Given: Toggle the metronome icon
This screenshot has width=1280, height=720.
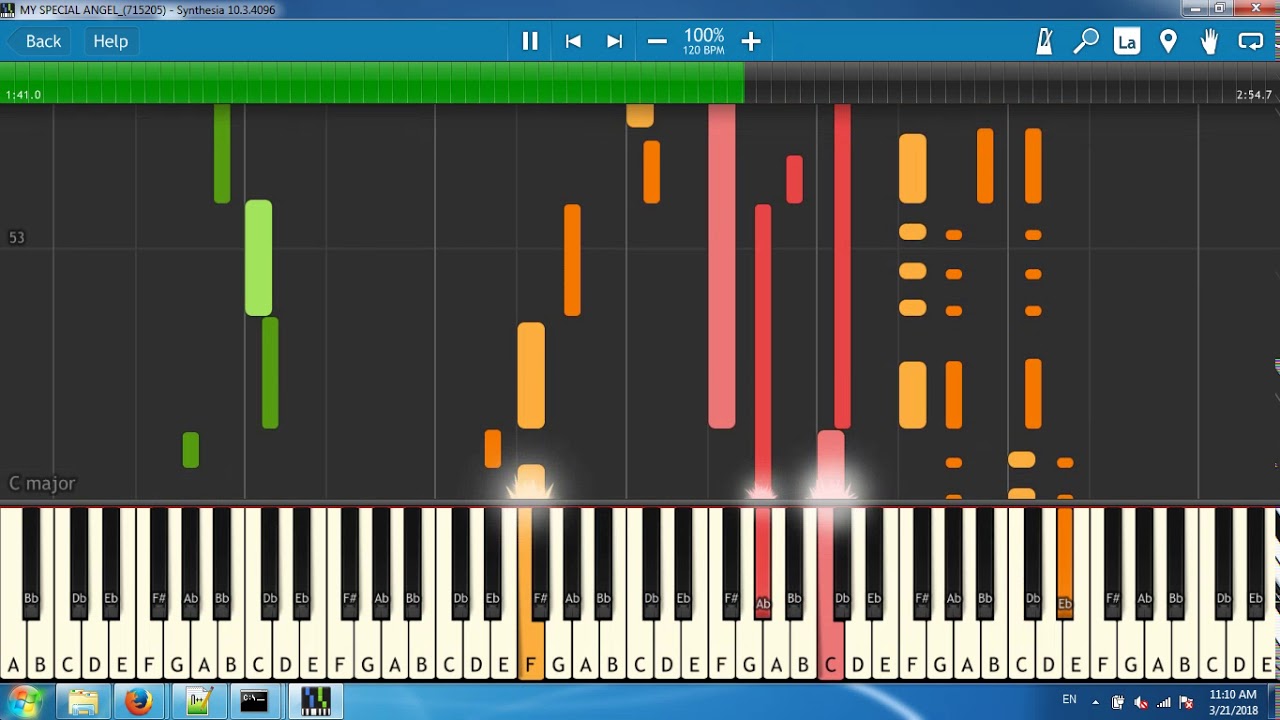Looking at the screenshot, I should tap(1045, 41).
